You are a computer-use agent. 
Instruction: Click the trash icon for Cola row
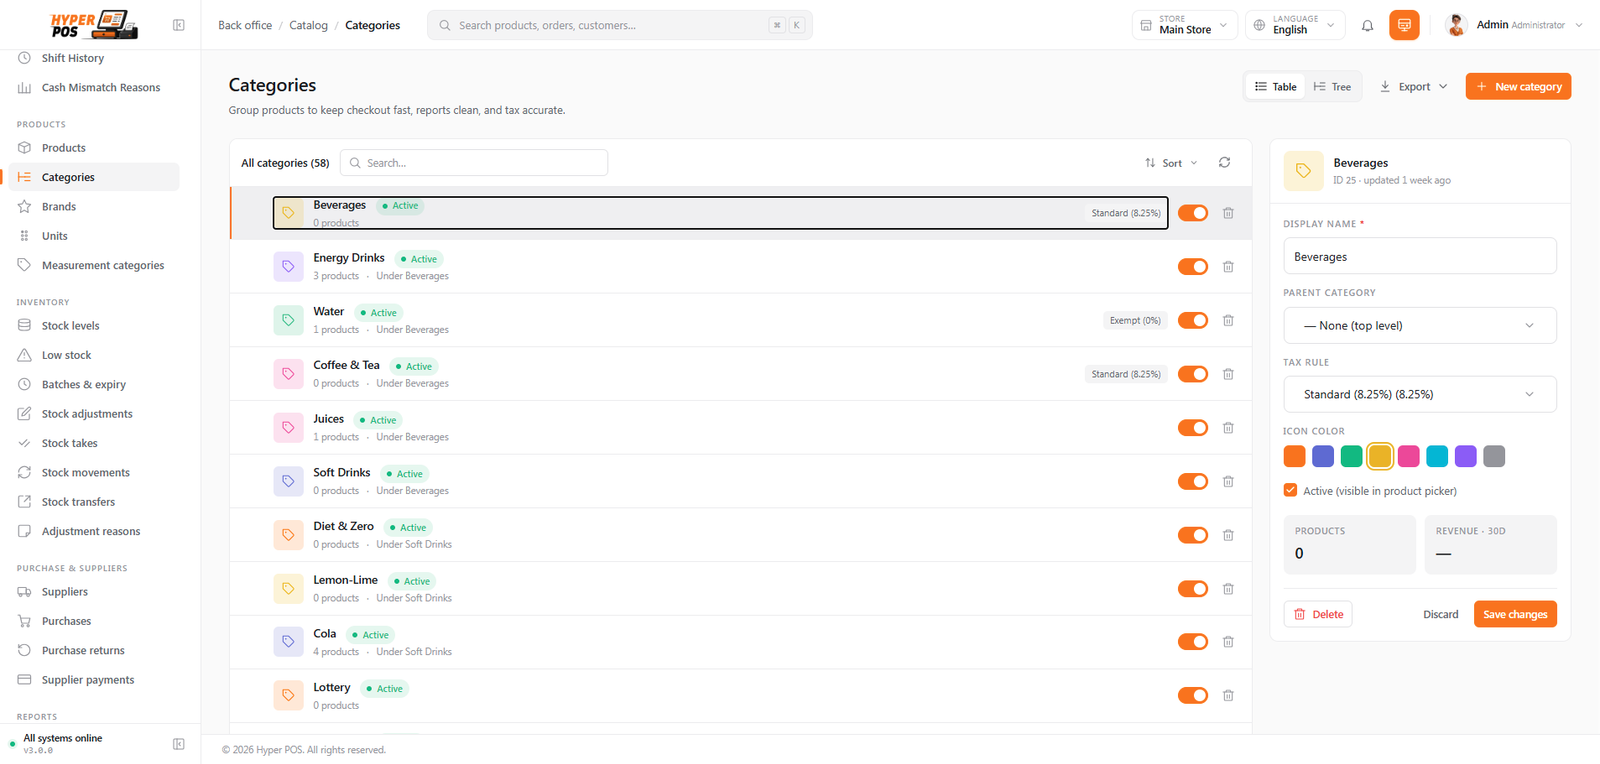(x=1228, y=642)
